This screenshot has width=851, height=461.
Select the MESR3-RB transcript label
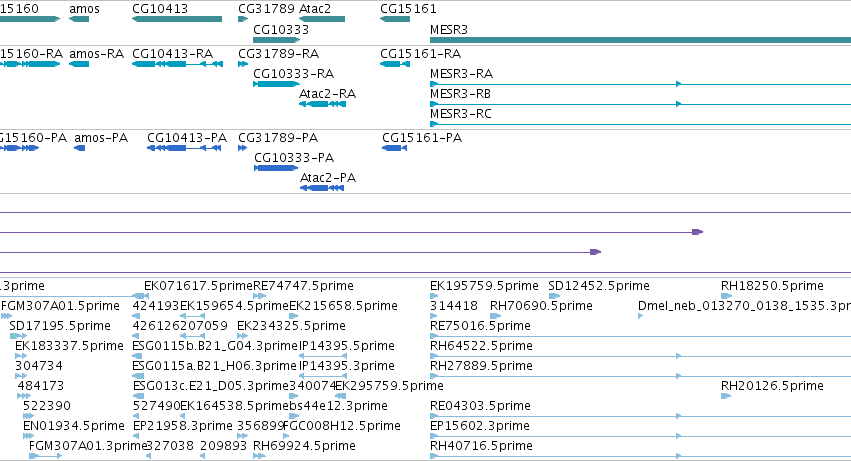click(460, 94)
